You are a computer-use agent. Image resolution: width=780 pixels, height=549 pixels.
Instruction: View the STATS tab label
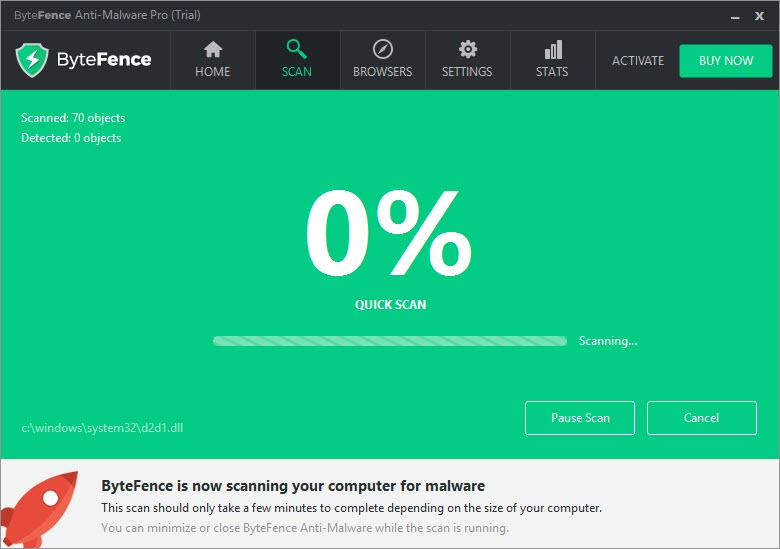552,72
